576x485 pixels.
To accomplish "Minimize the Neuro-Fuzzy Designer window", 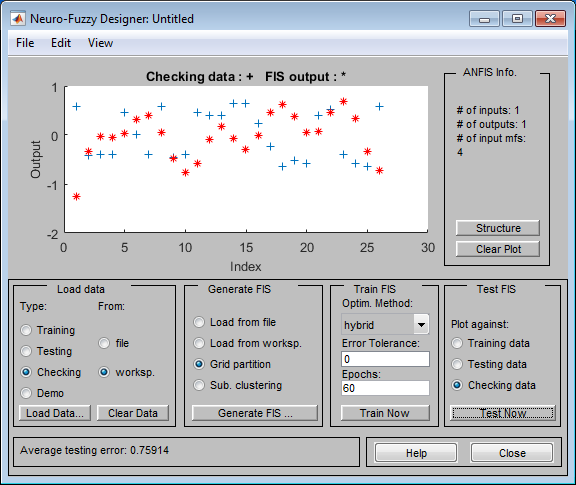I will pos(484,18).
